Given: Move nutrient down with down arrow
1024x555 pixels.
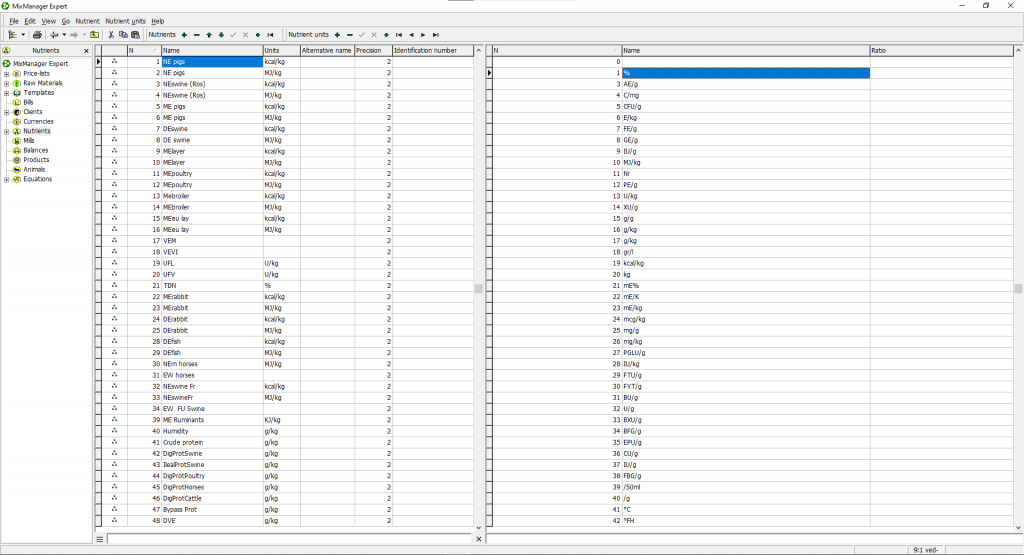Looking at the screenshot, I should (221, 35).
